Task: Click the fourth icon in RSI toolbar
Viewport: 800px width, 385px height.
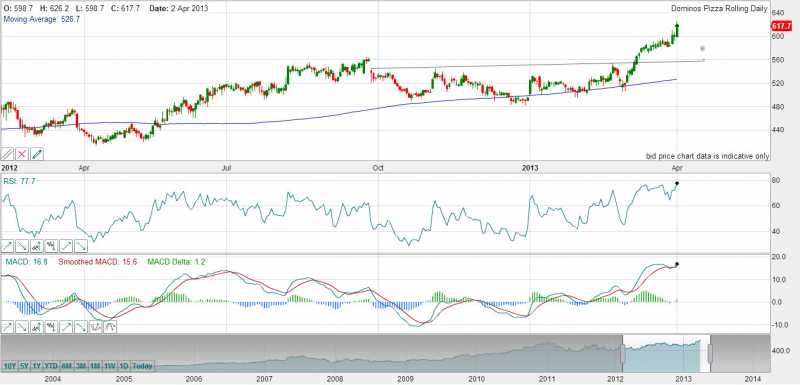Action: [x=52, y=246]
